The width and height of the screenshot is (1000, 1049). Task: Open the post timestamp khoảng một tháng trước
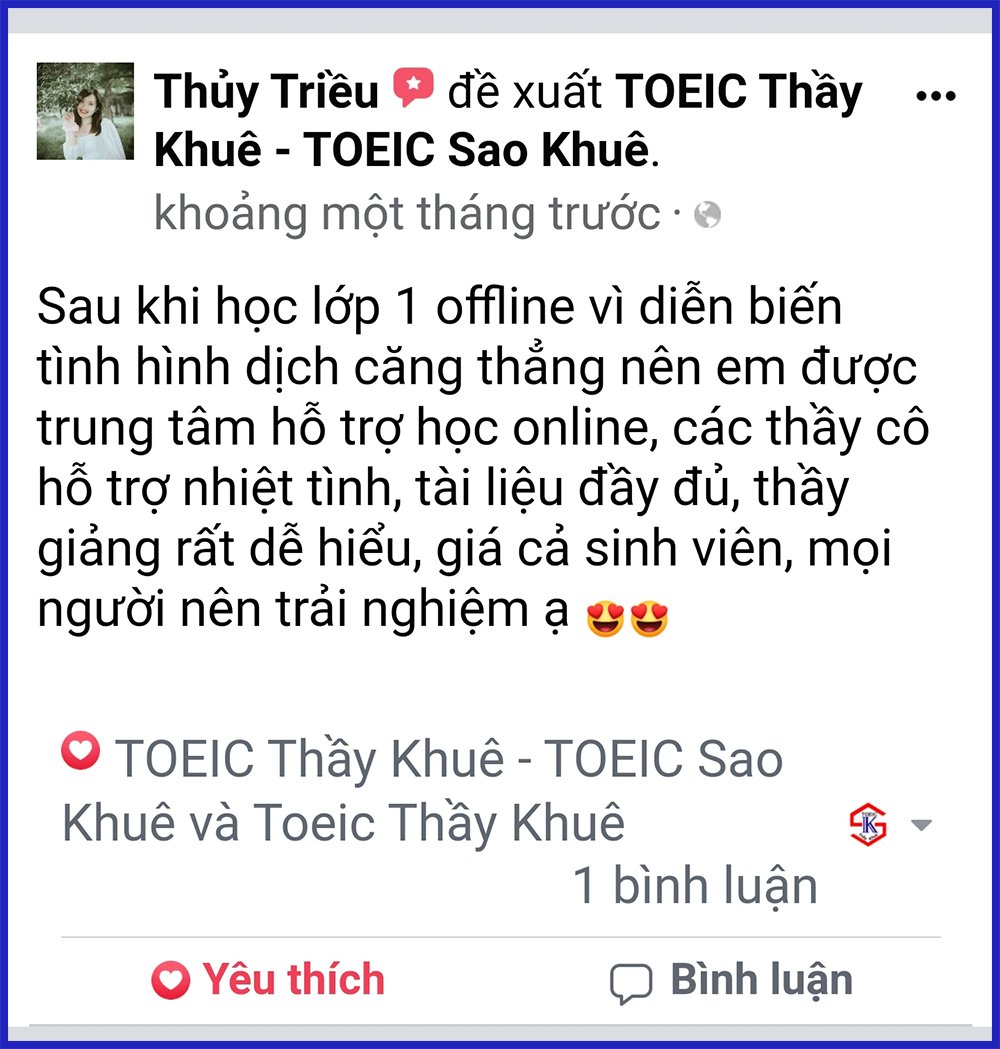coord(407,214)
